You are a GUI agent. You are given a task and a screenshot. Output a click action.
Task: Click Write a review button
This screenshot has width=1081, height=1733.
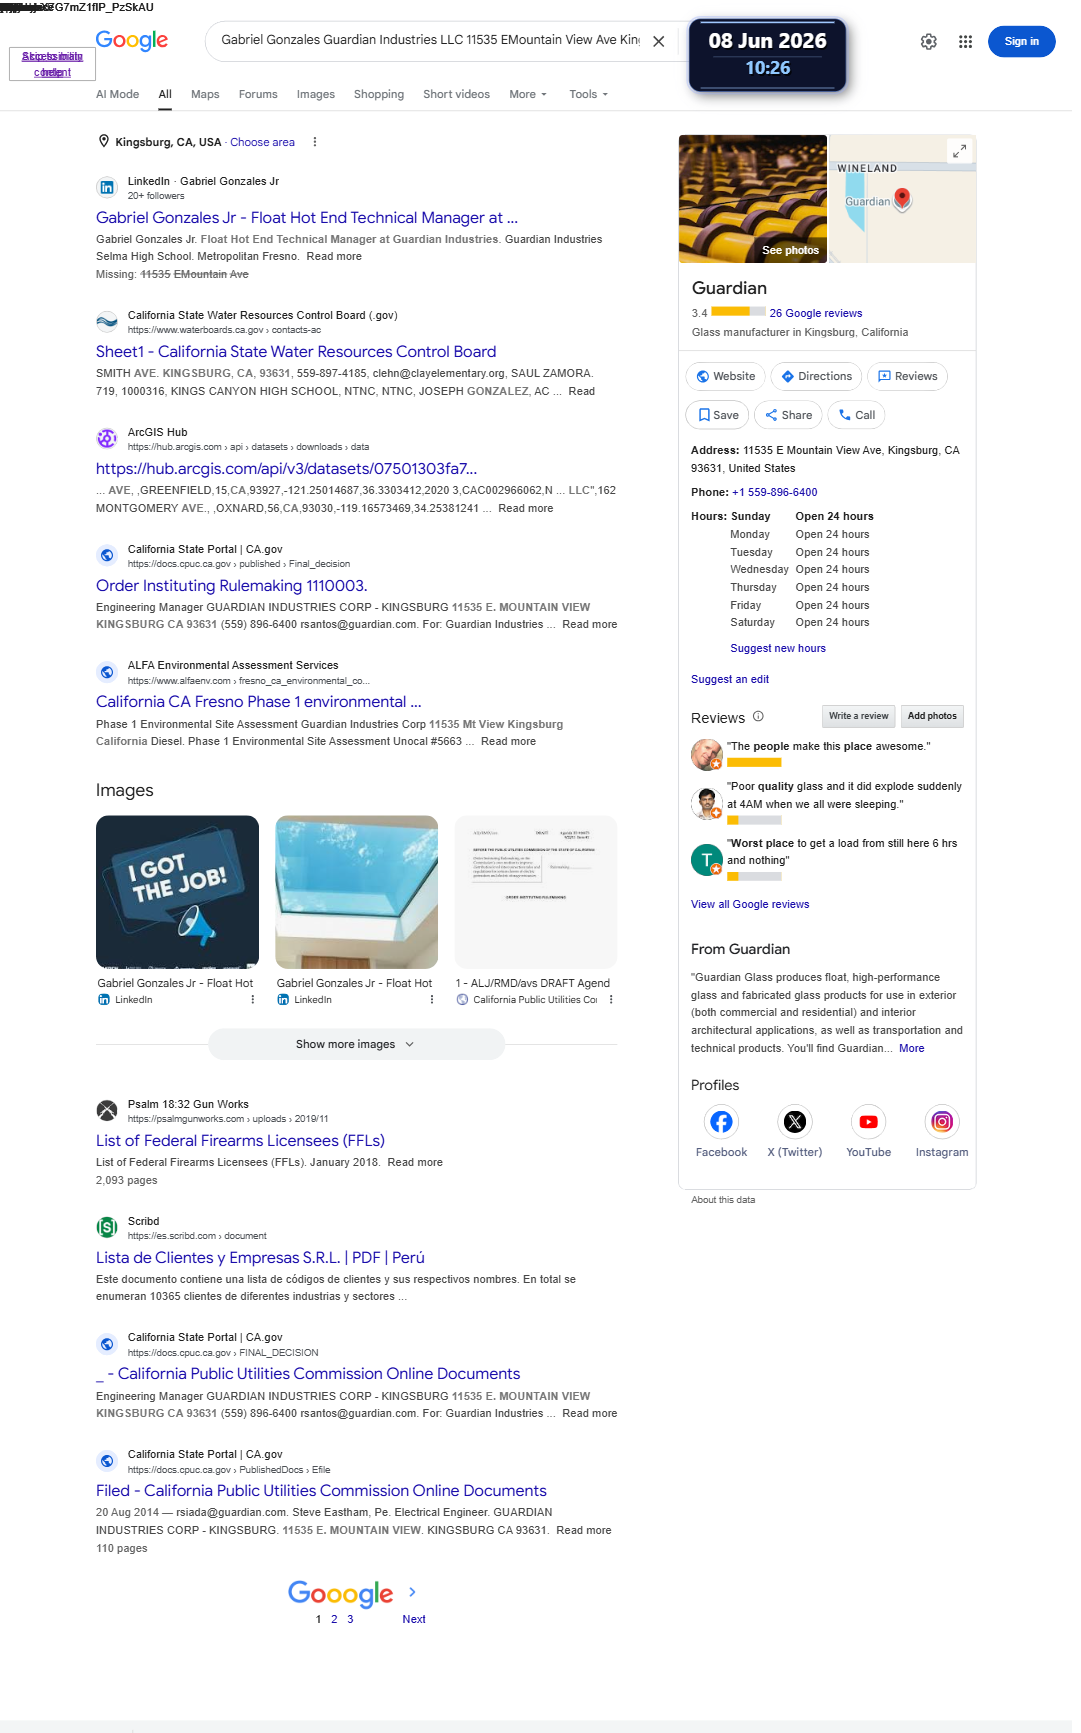858,716
